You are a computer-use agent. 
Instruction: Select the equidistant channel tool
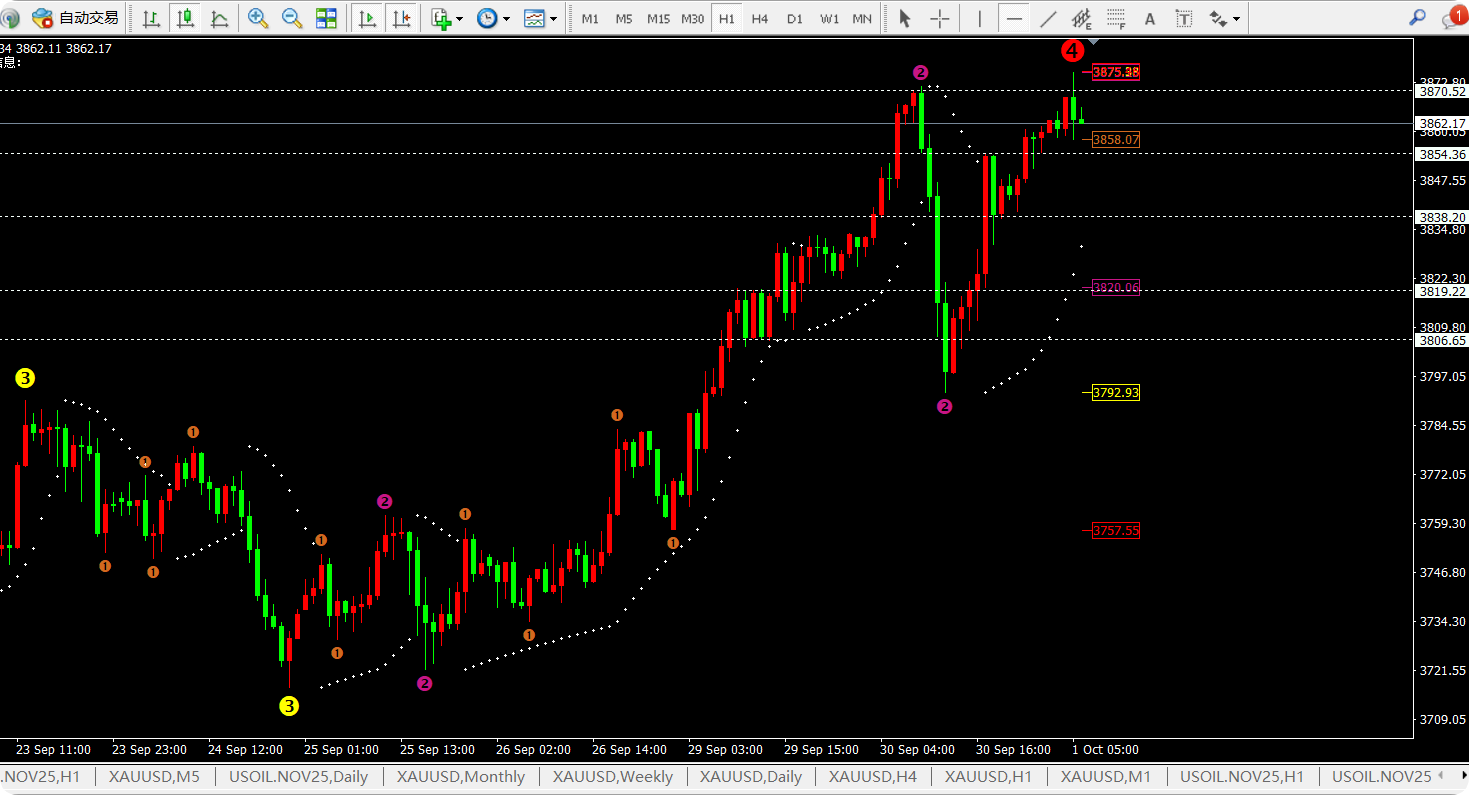point(1082,18)
